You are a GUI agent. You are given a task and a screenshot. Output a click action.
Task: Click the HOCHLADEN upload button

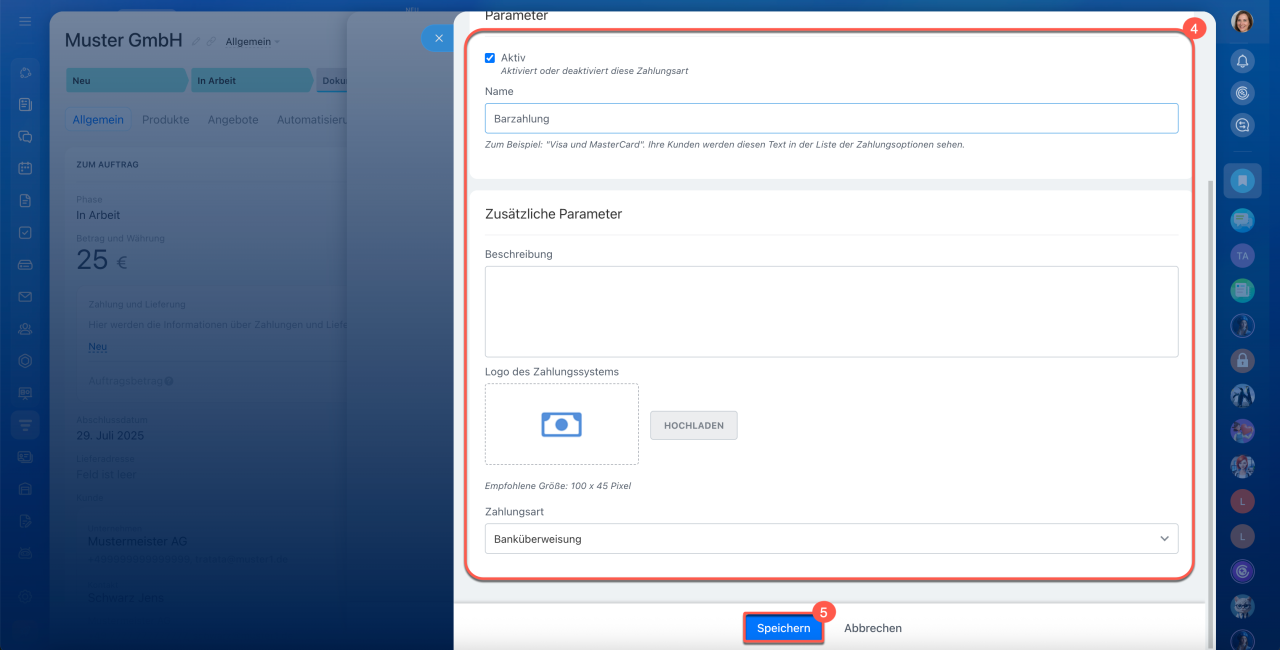click(694, 425)
